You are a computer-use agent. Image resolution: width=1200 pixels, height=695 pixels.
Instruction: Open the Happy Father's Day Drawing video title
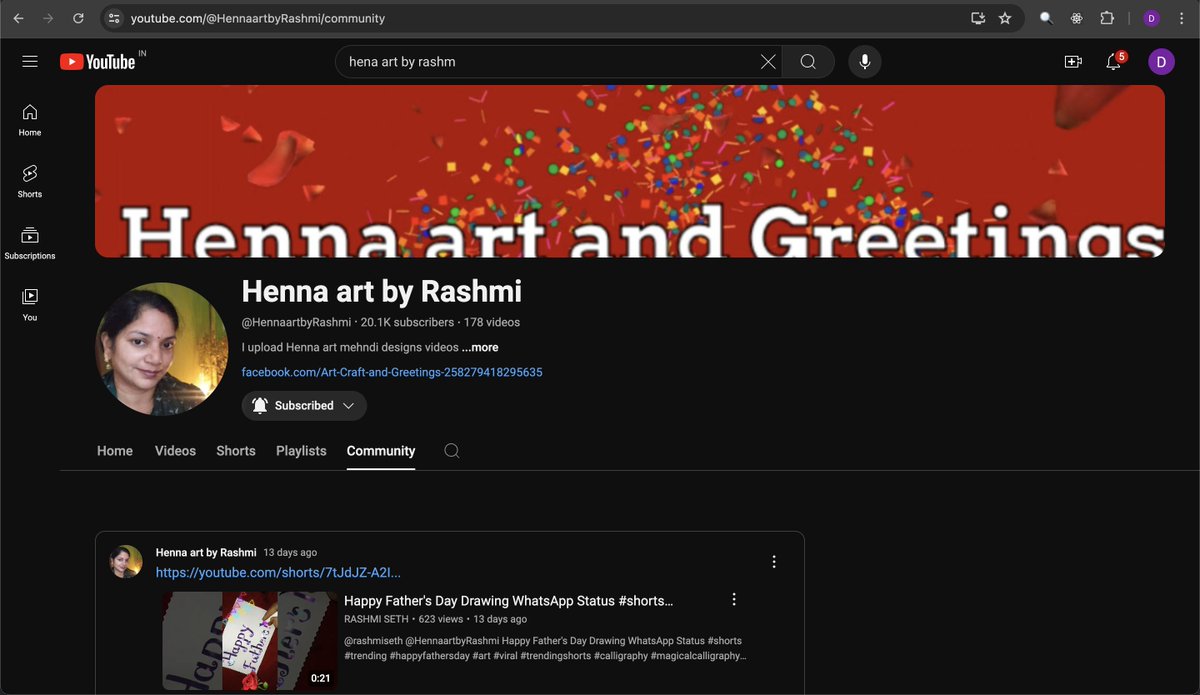(508, 601)
